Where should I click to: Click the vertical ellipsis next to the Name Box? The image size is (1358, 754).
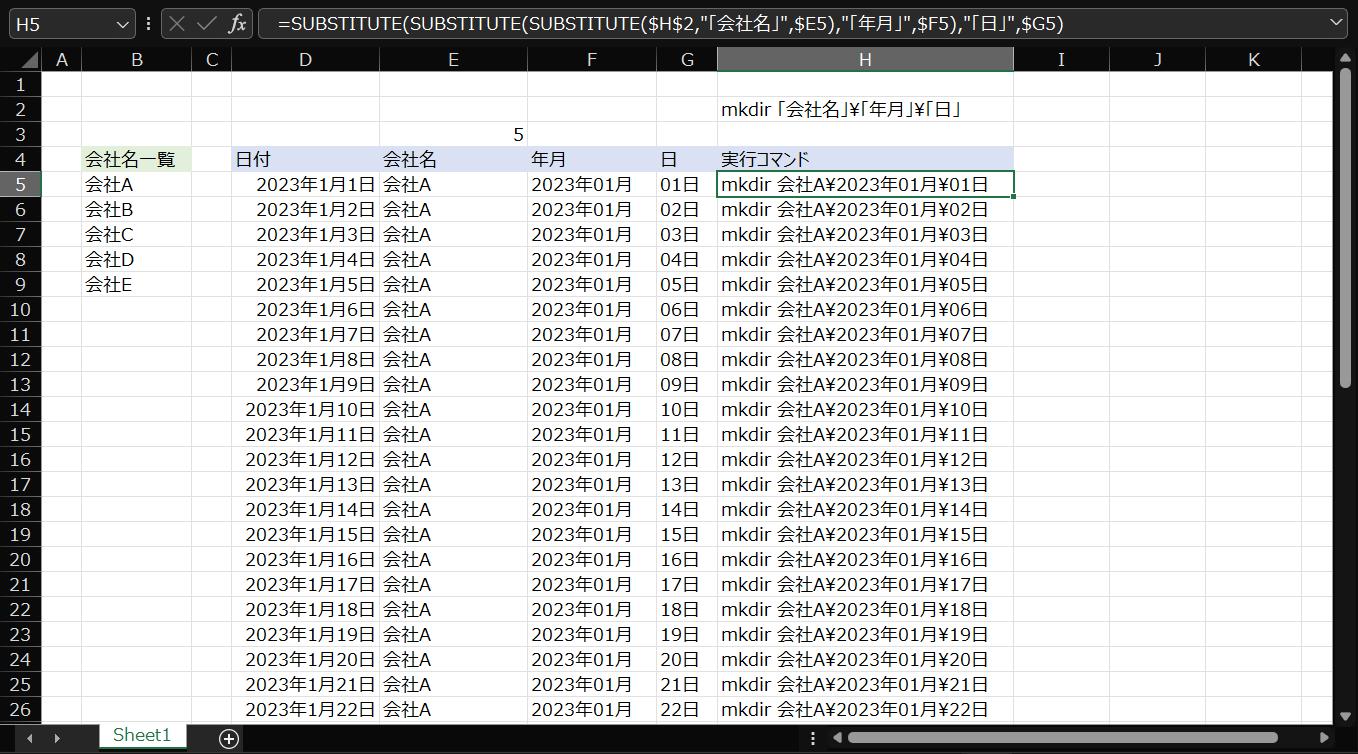coord(146,21)
